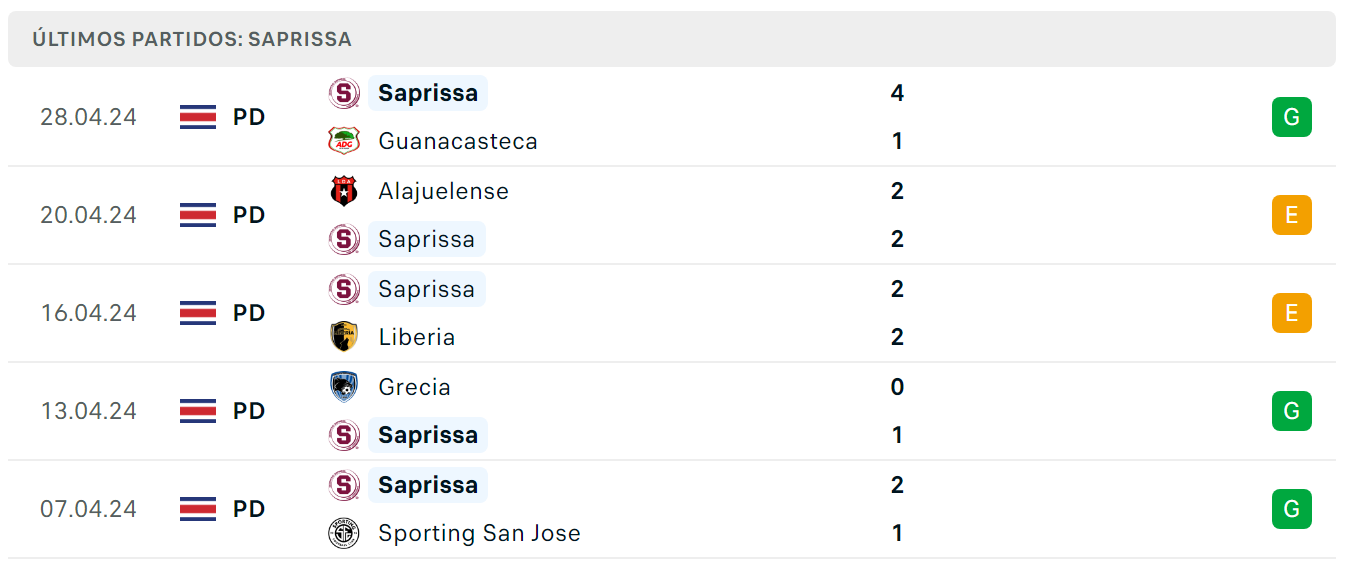Viewport: 1354px width, 571px height.
Task: Click green G badge for 07.04.24 match
Action: [x=1291, y=509]
